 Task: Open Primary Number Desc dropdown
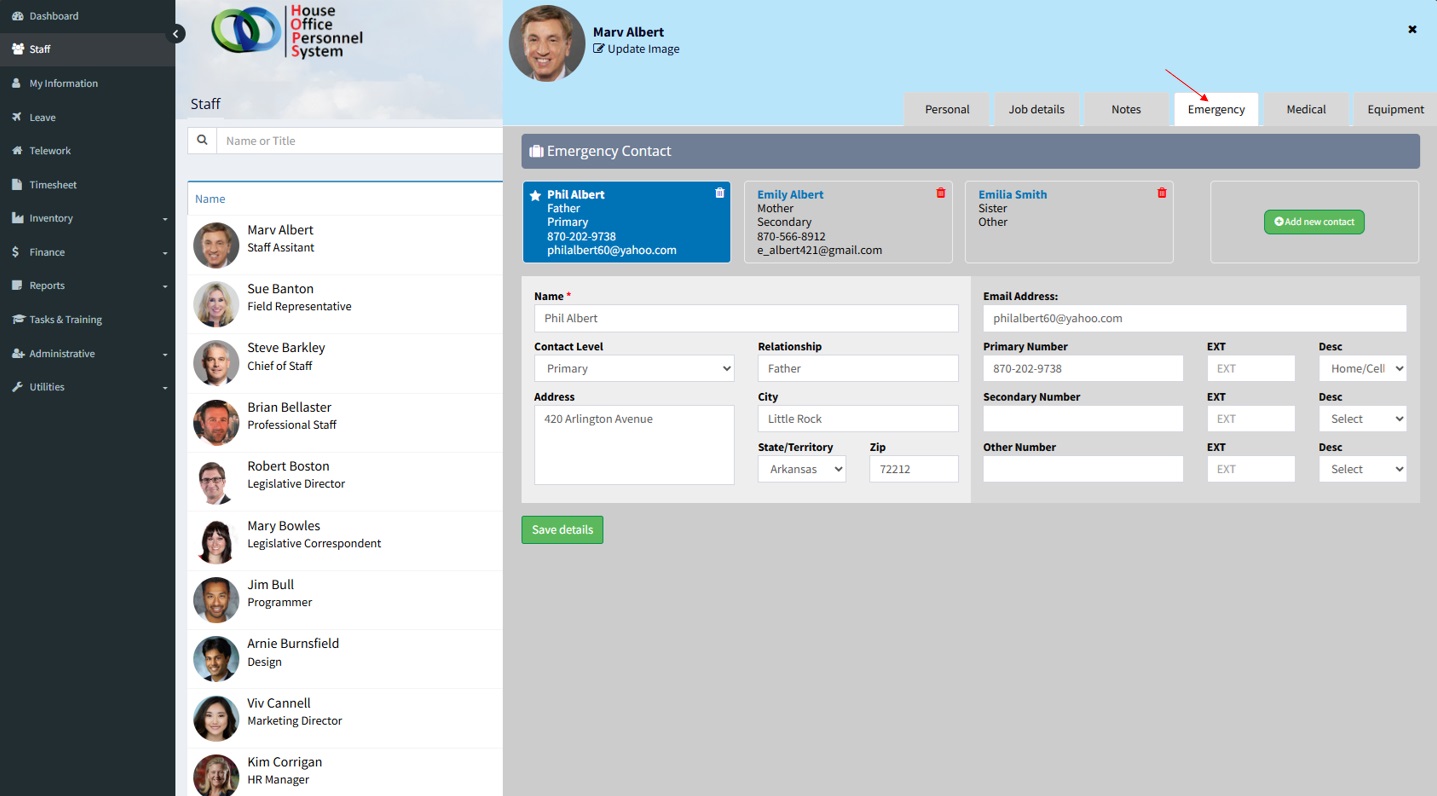pyautogui.click(x=1362, y=369)
